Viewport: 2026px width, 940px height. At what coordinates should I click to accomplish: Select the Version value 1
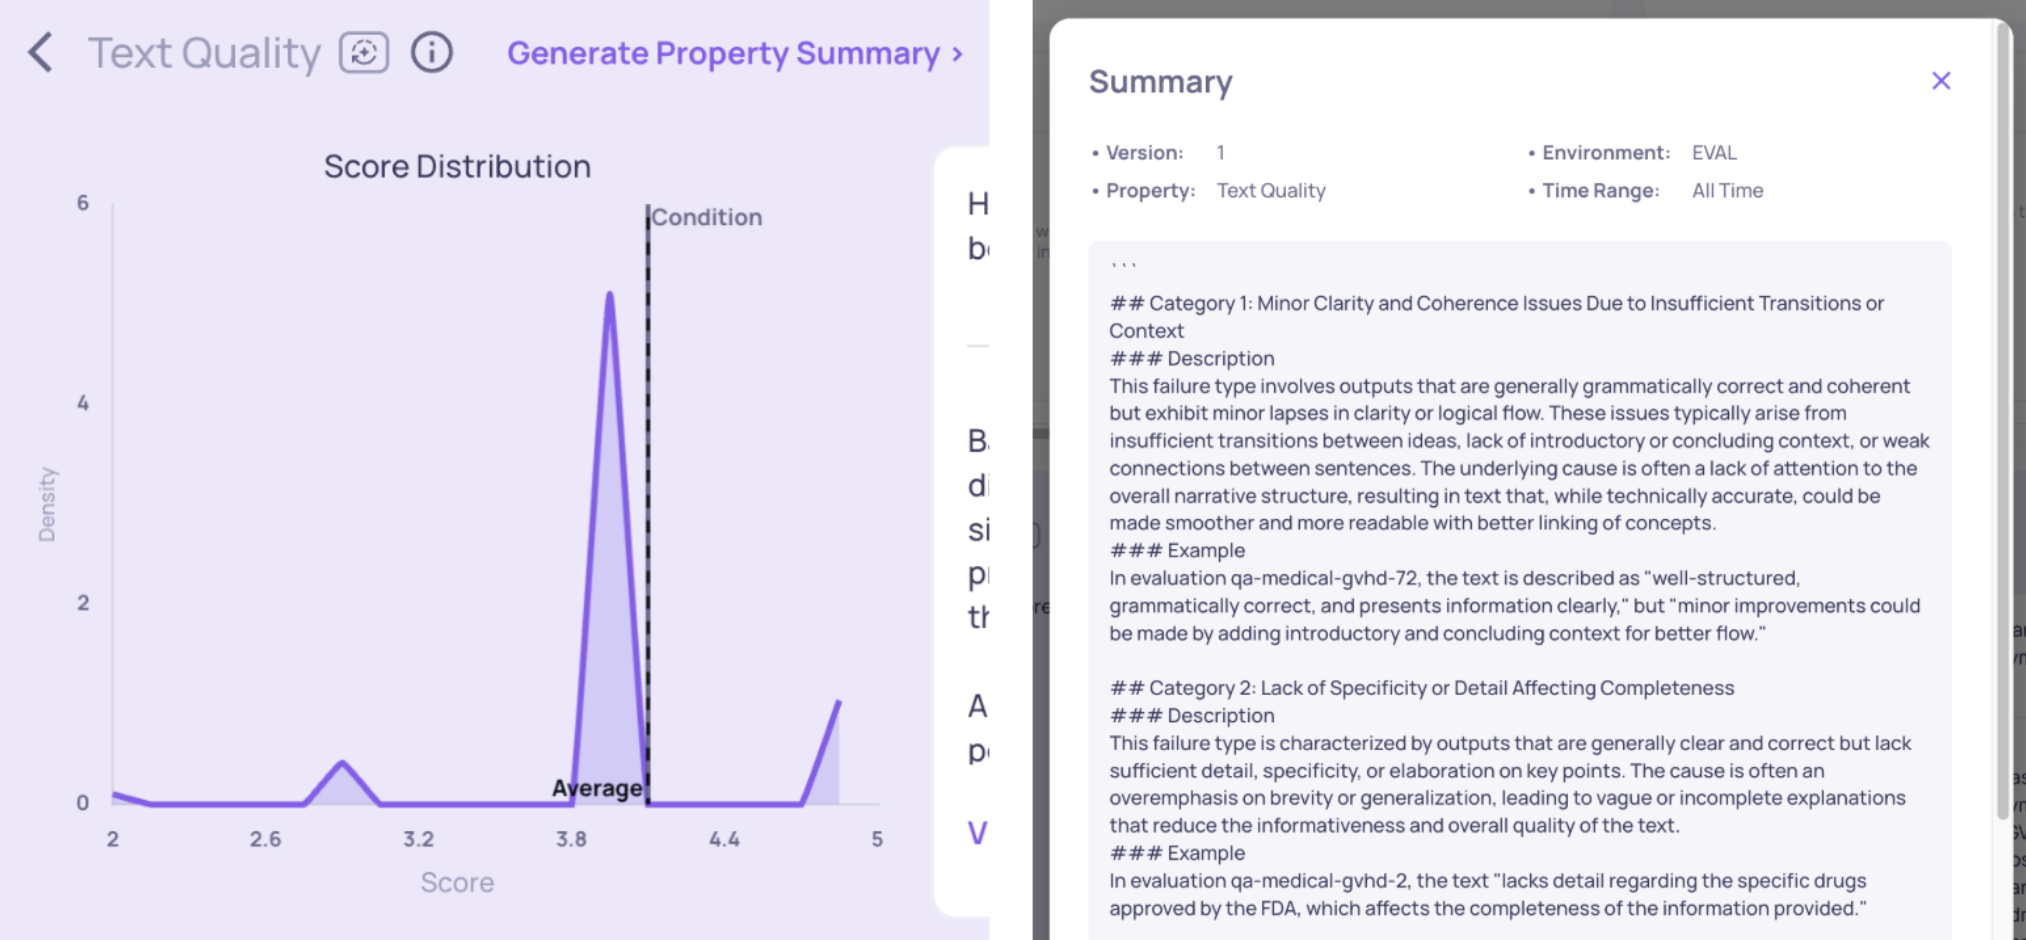[1220, 153]
